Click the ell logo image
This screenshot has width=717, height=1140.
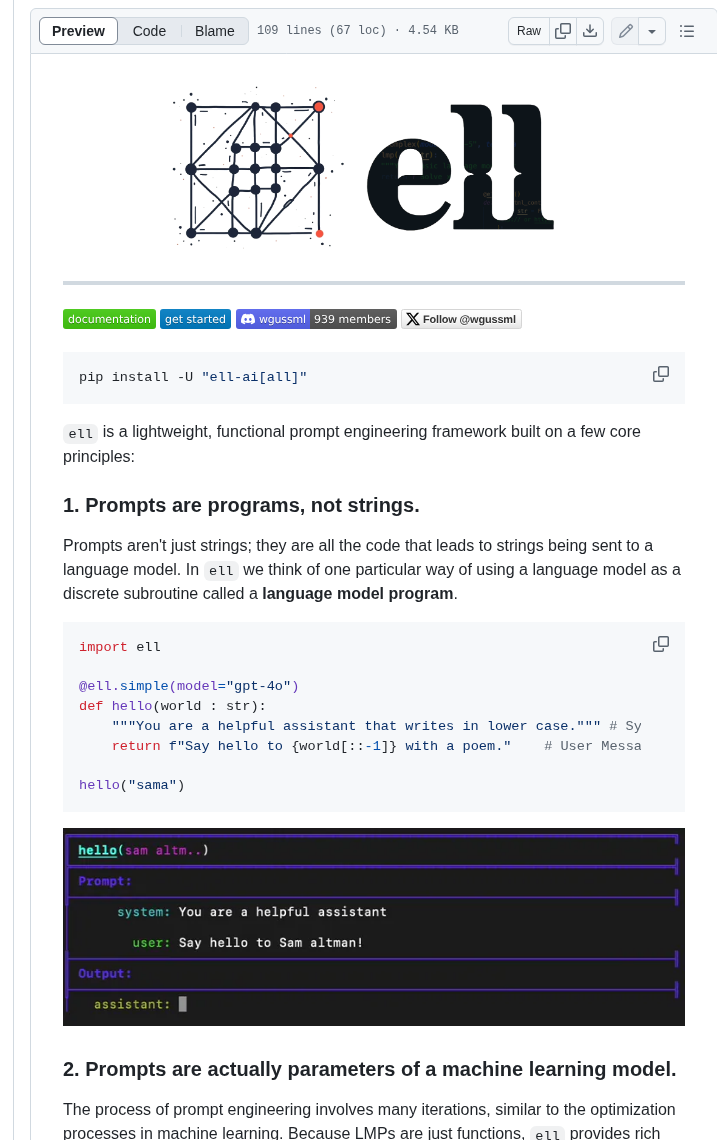(x=363, y=166)
